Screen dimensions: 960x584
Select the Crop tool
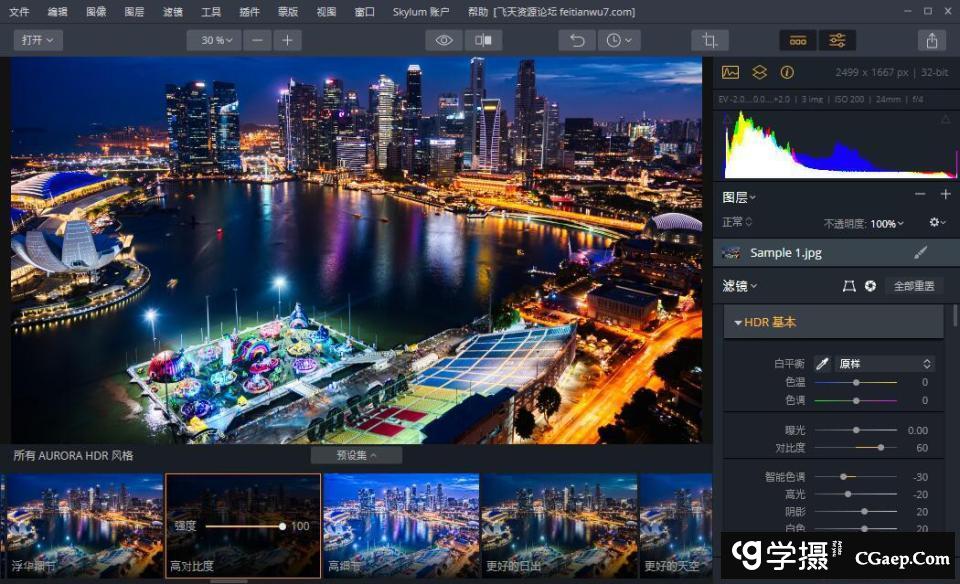pos(710,40)
